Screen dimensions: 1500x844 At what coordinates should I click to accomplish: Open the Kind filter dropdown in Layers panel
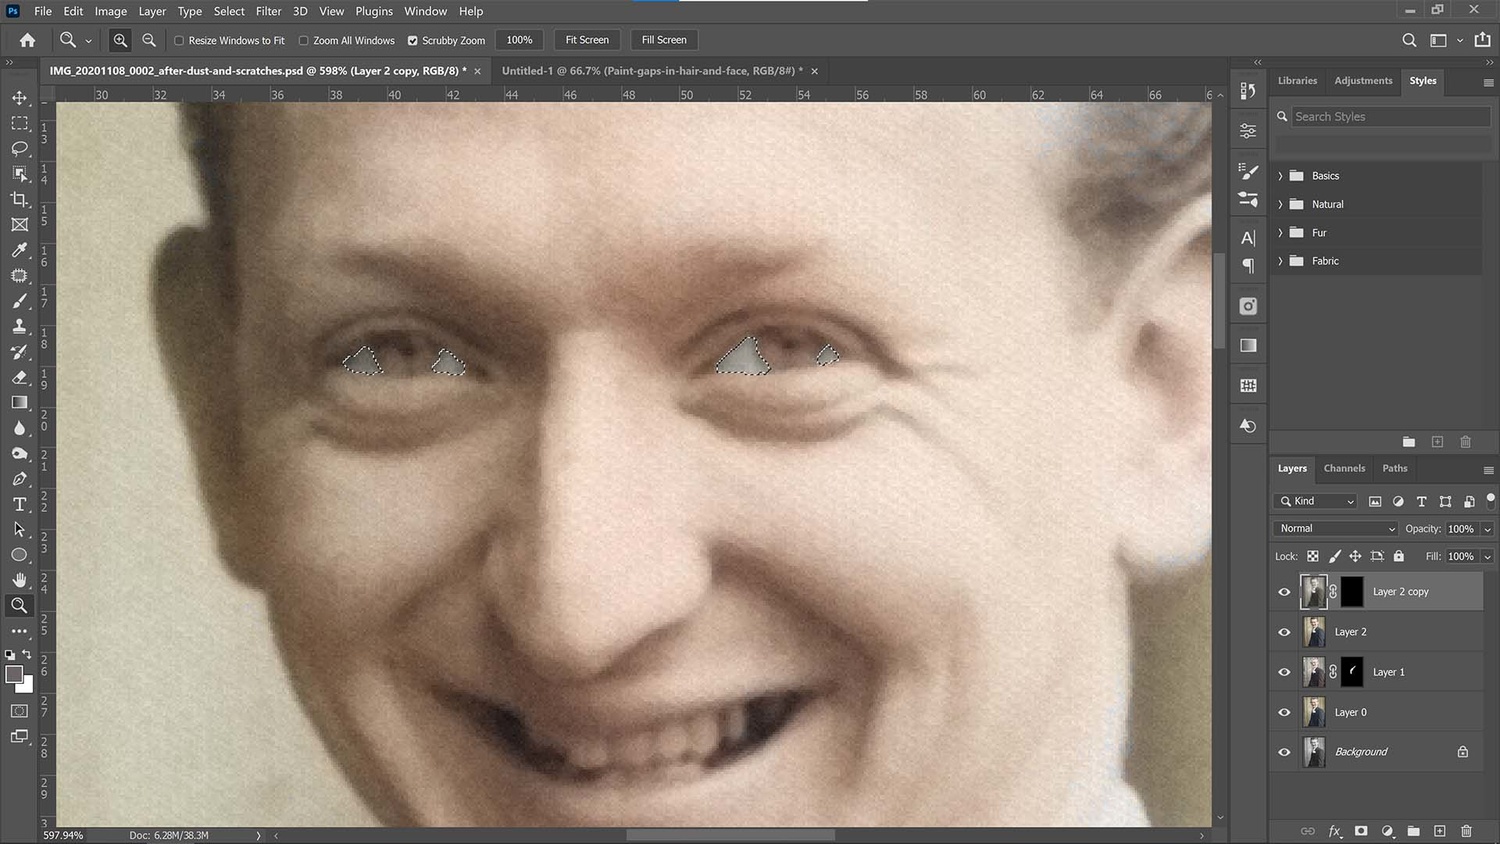pos(1314,501)
